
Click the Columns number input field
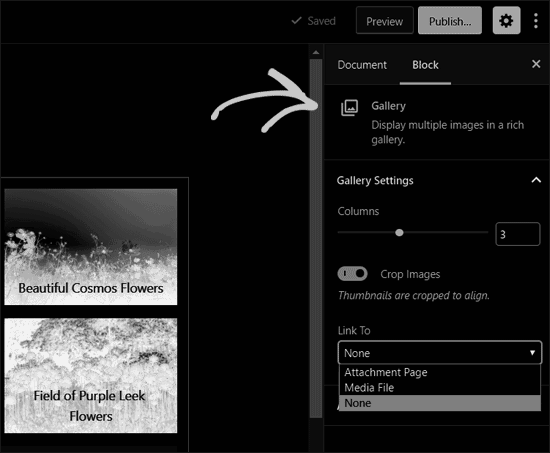(x=518, y=234)
